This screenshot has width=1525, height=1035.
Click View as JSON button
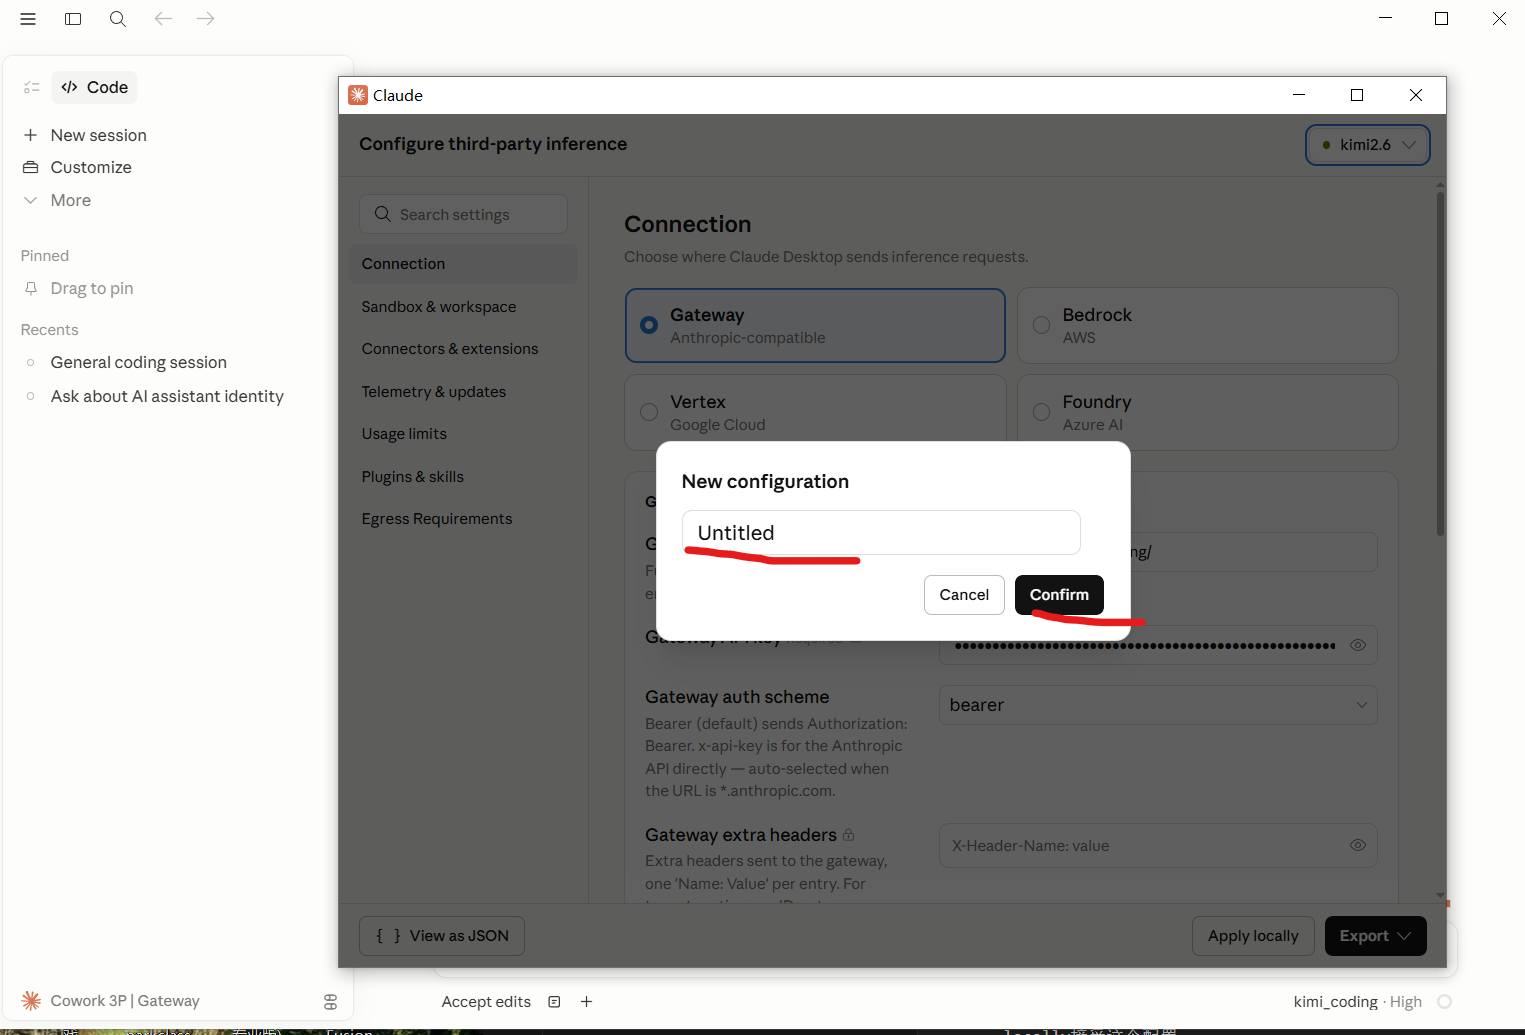click(442, 936)
